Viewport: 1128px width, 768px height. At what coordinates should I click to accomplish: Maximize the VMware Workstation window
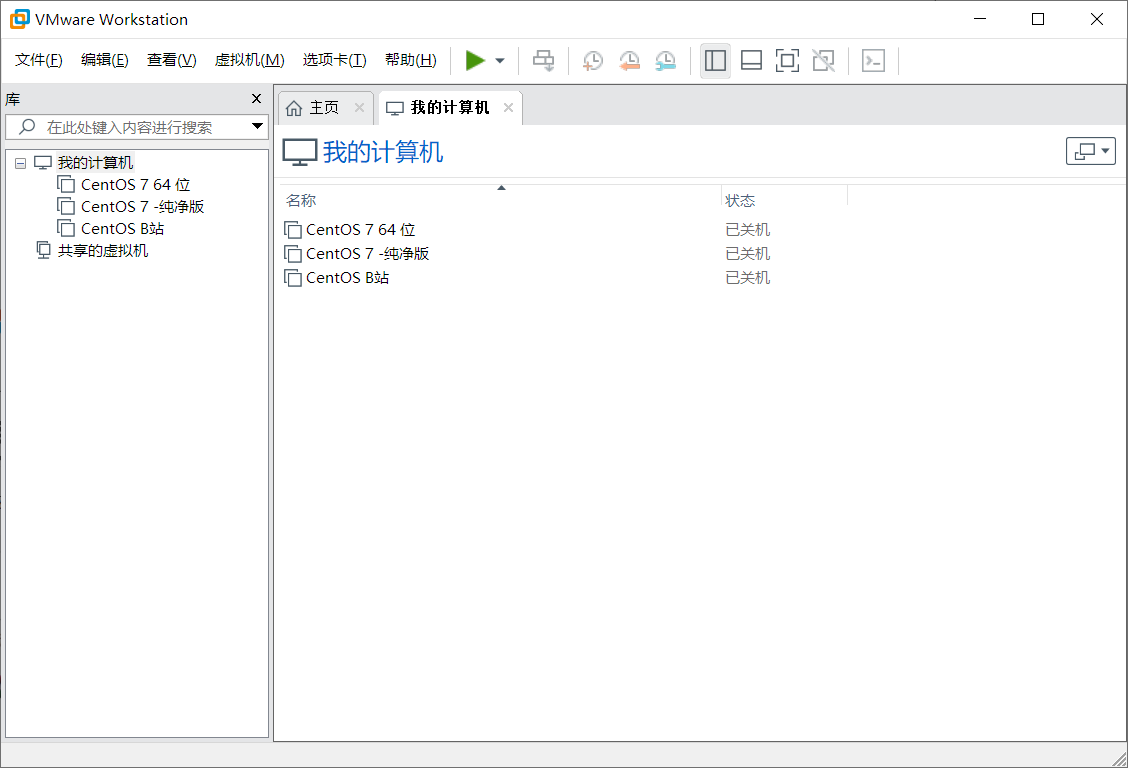[1037, 19]
